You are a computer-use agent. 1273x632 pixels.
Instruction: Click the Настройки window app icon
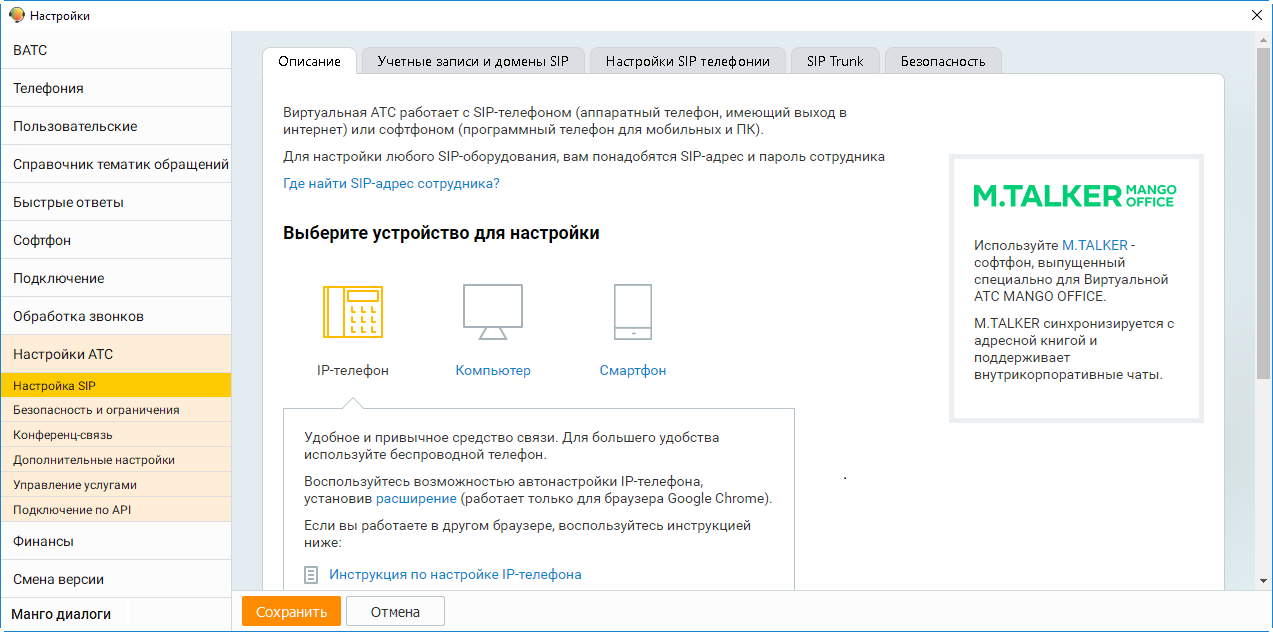click(x=16, y=15)
